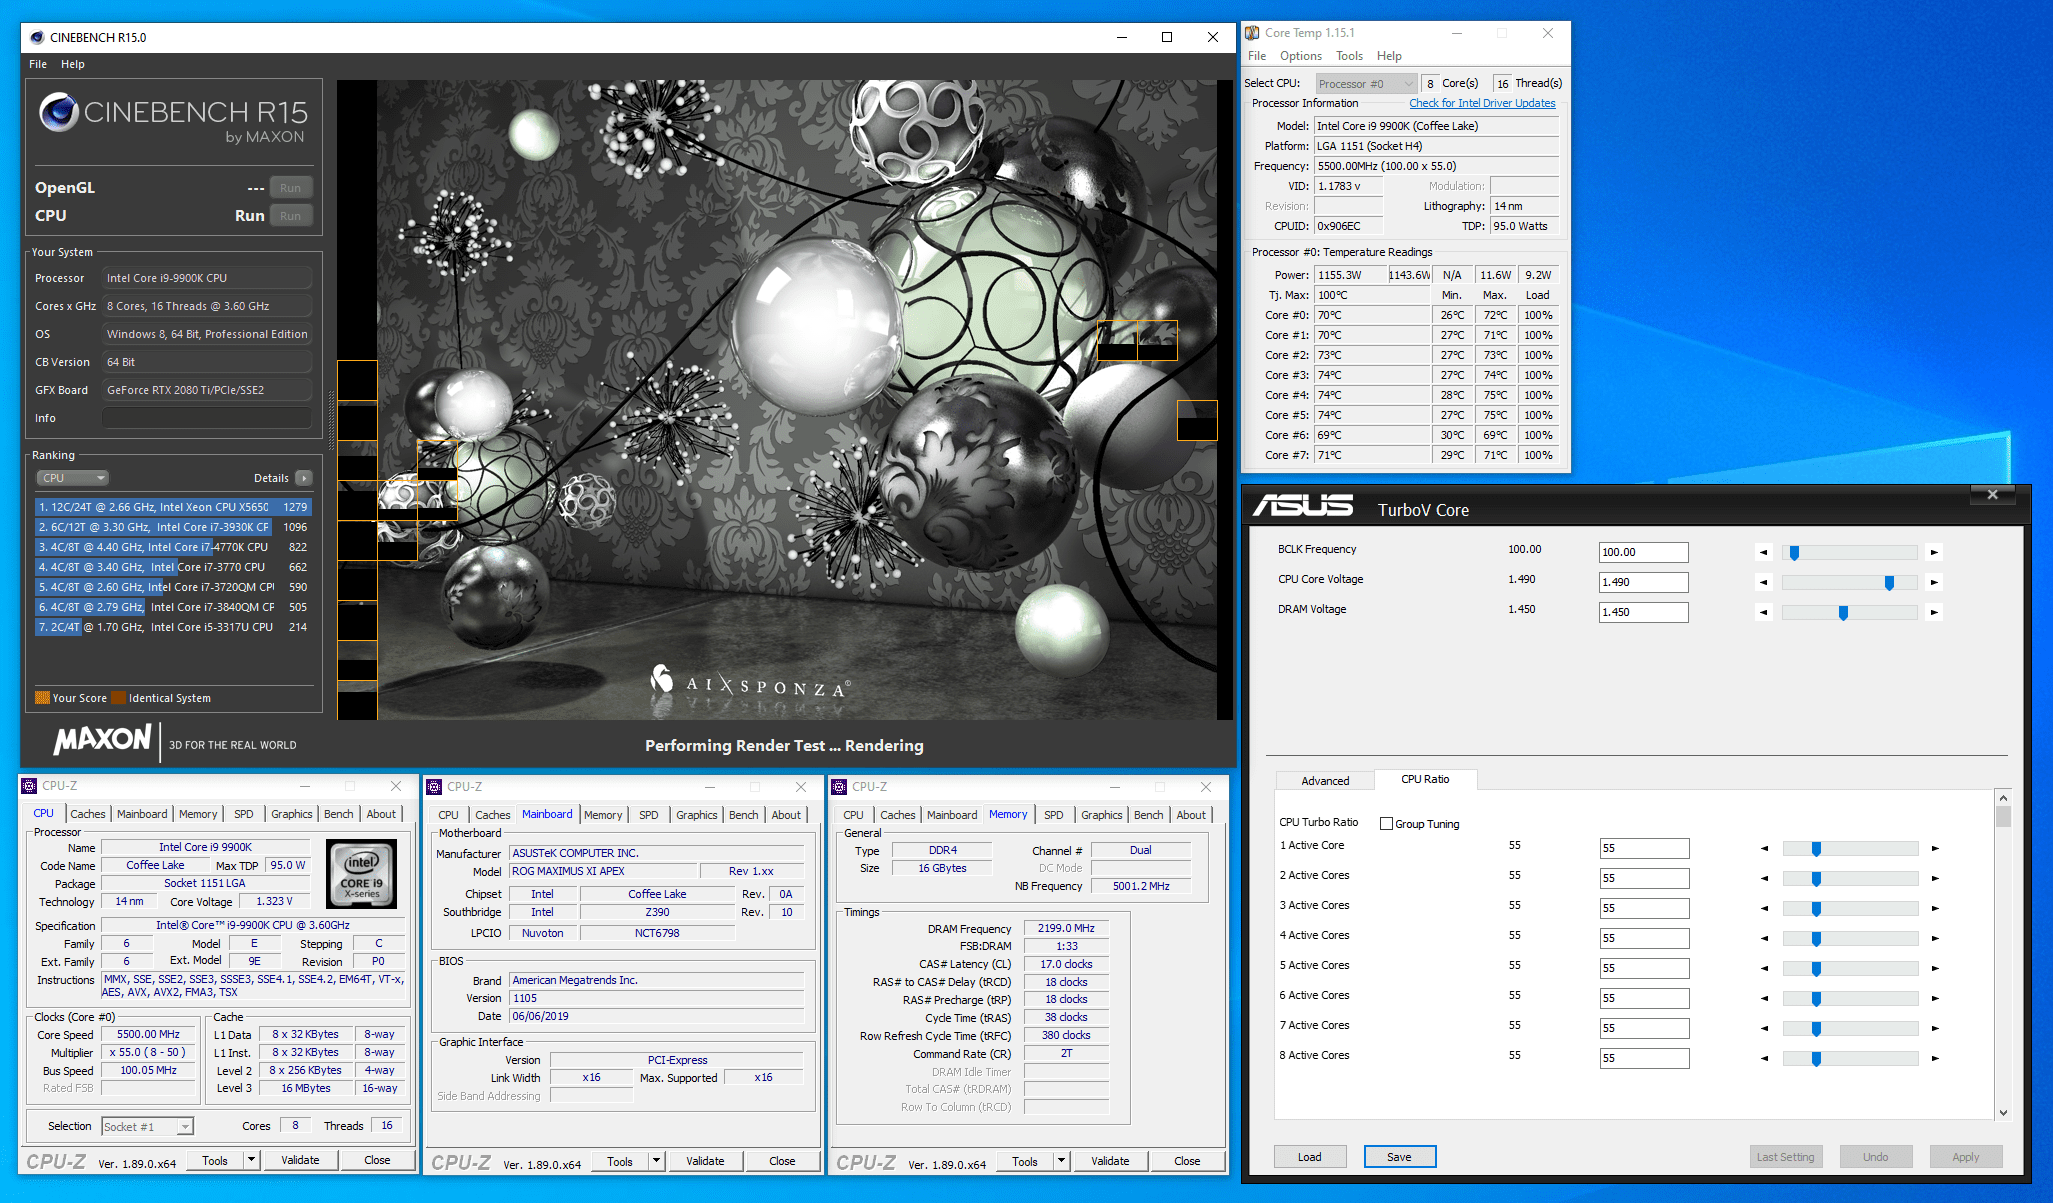Image resolution: width=2053 pixels, height=1203 pixels.
Task: Click Undo button in TurboV Core
Action: click(x=1876, y=1157)
